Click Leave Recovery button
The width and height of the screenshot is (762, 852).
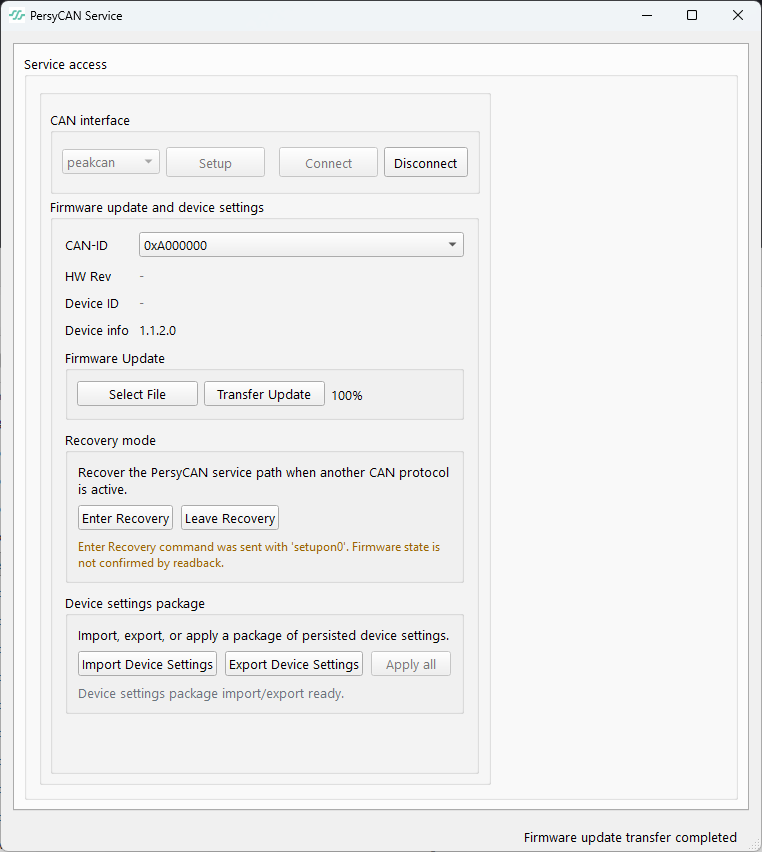230,518
